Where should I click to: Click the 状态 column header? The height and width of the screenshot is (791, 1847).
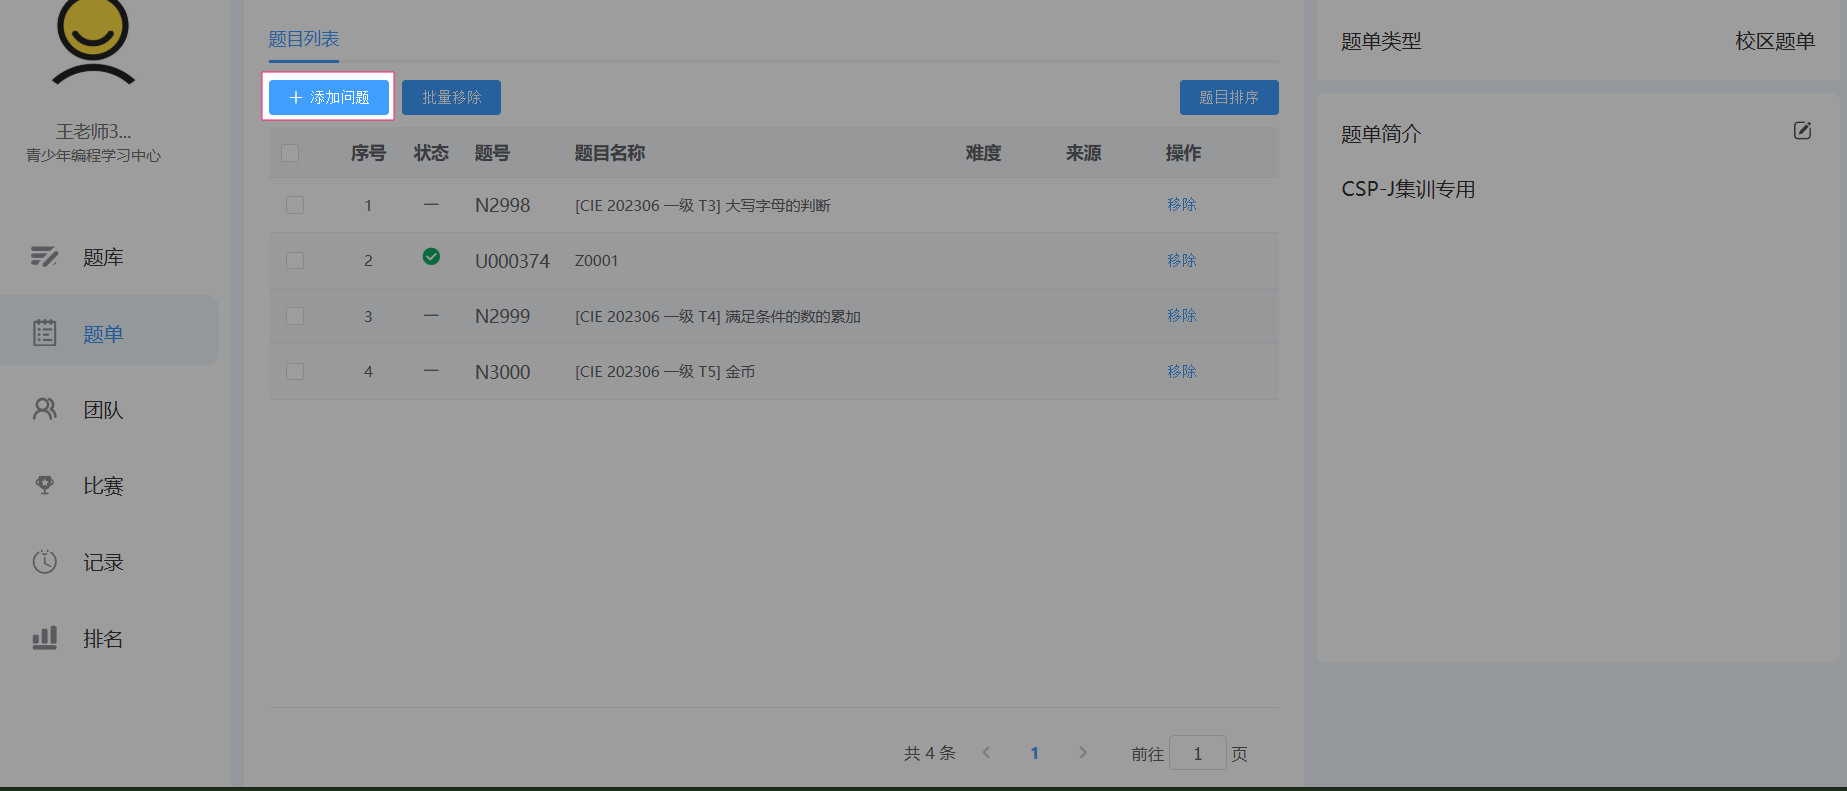[431, 153]
